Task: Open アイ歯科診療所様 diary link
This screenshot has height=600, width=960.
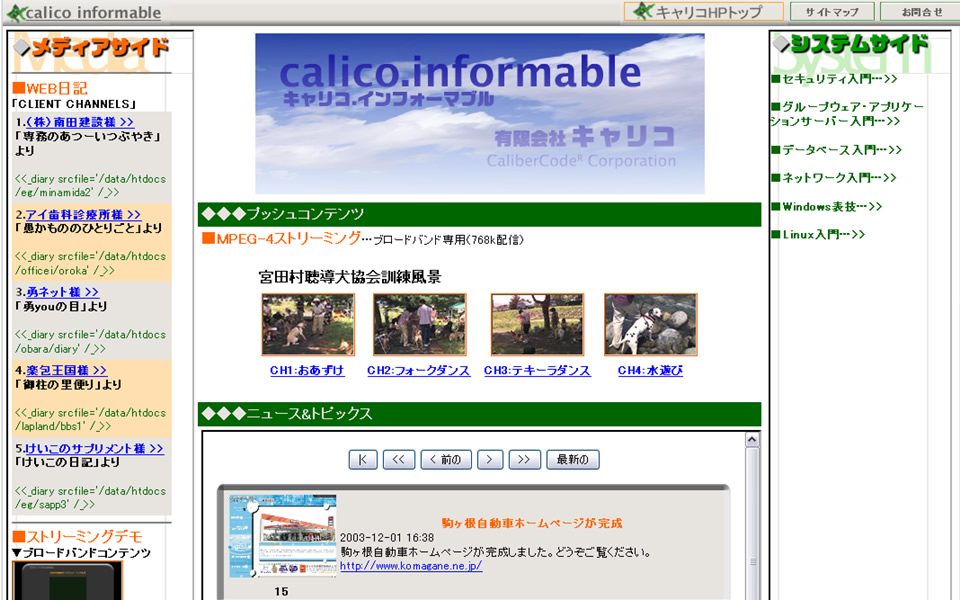Action: point(83,214)
